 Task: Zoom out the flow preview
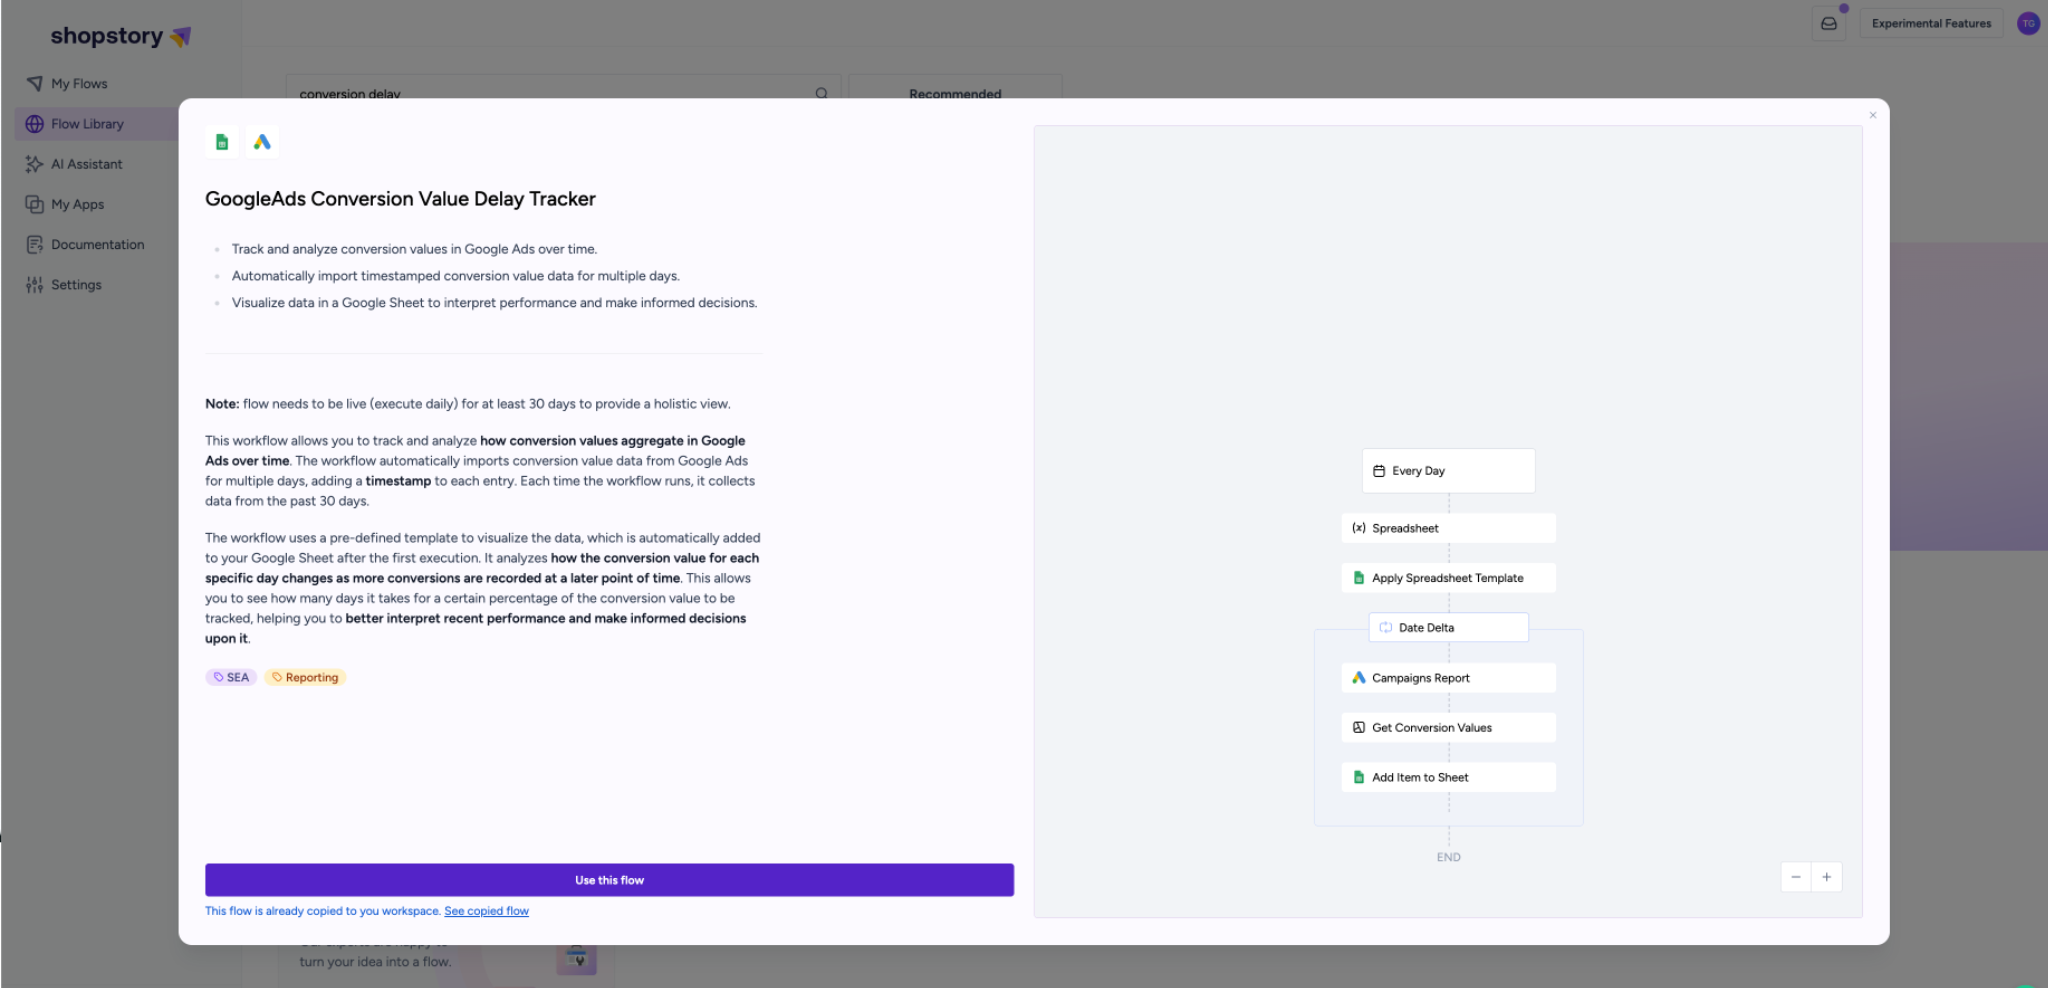(x=1796, y=877)
